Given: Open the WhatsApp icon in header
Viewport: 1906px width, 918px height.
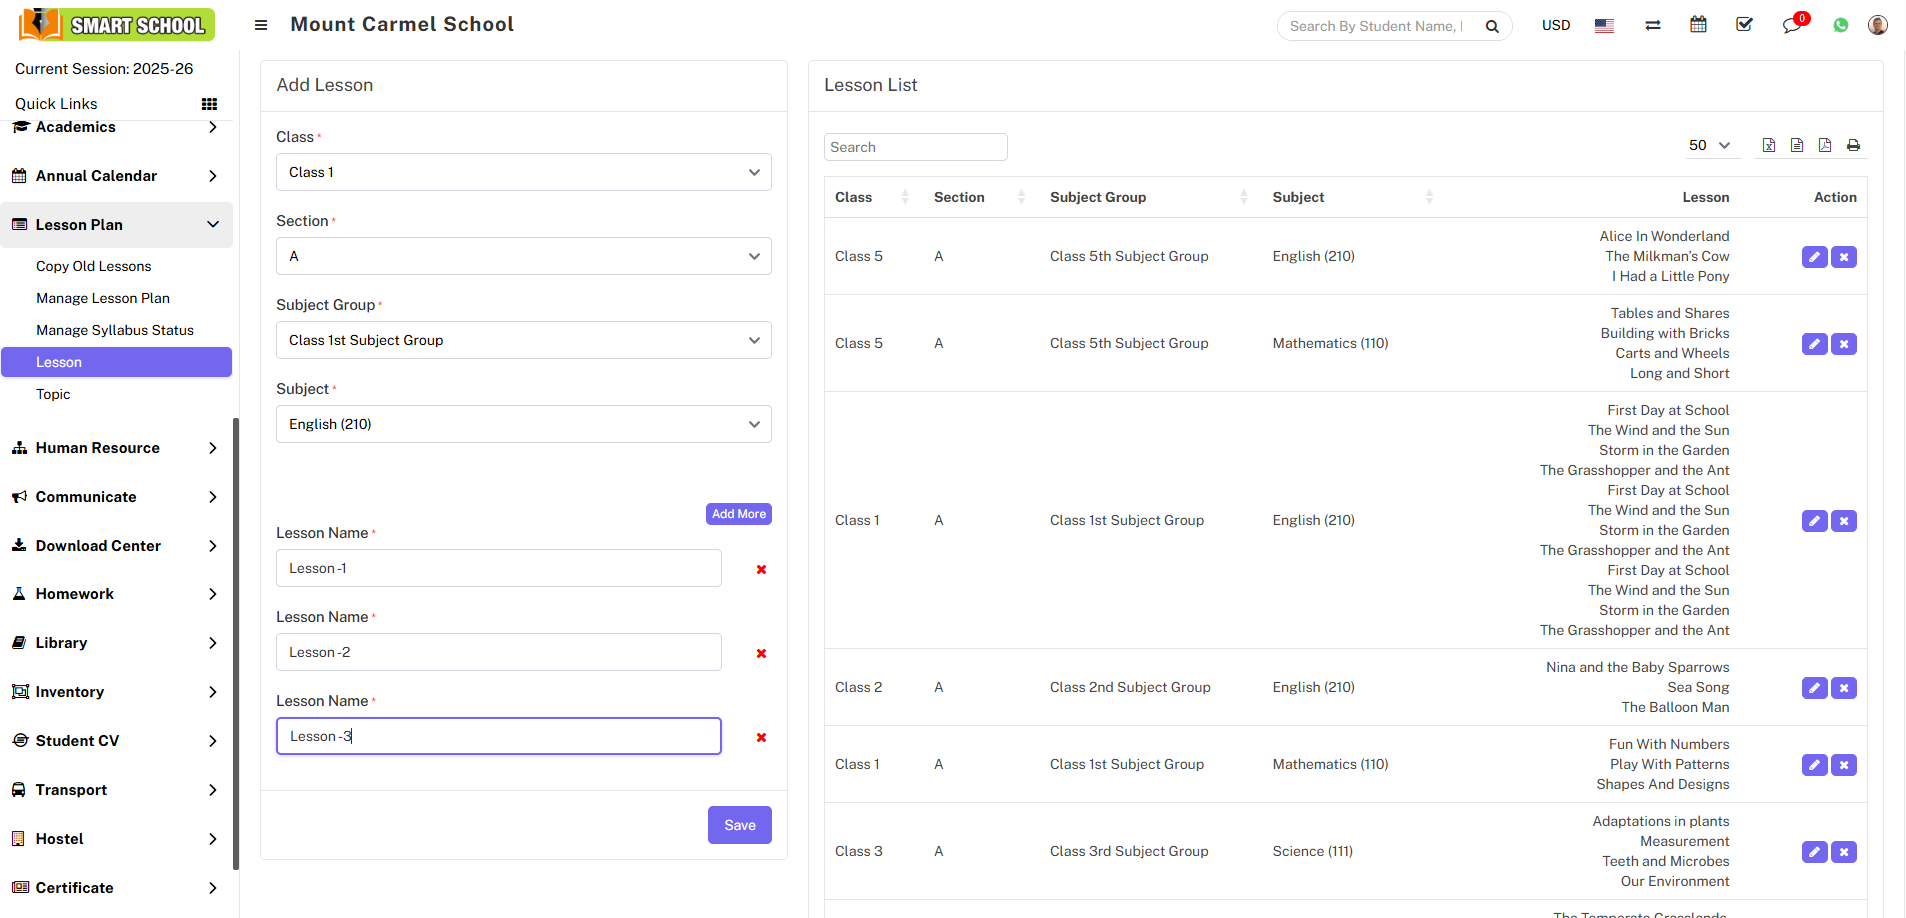Looking at the screenshot, I should click(1840, 26).
